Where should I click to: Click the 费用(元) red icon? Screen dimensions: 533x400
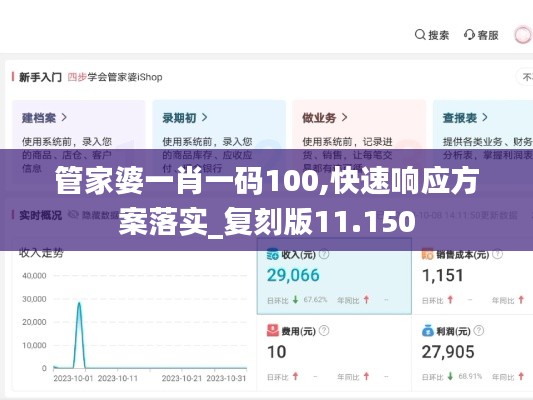273,331
